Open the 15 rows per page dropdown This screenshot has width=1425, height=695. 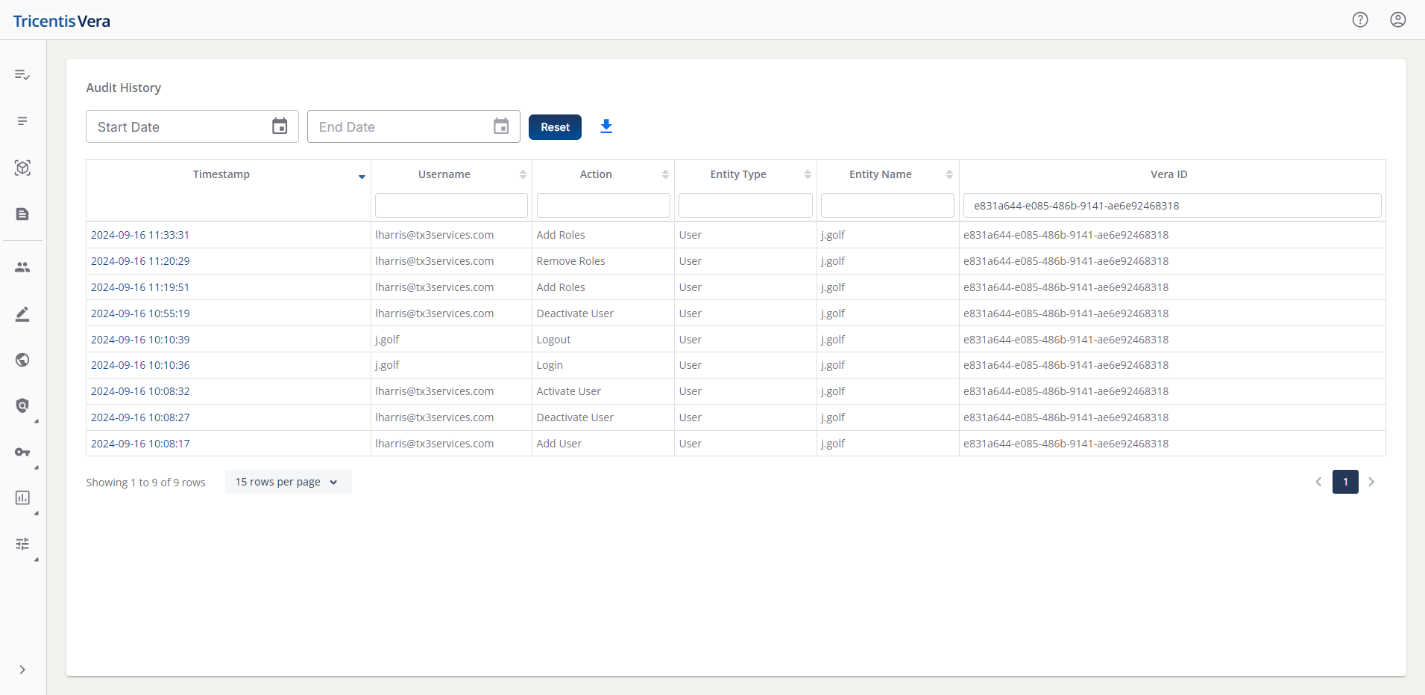[x=288, y=482]
